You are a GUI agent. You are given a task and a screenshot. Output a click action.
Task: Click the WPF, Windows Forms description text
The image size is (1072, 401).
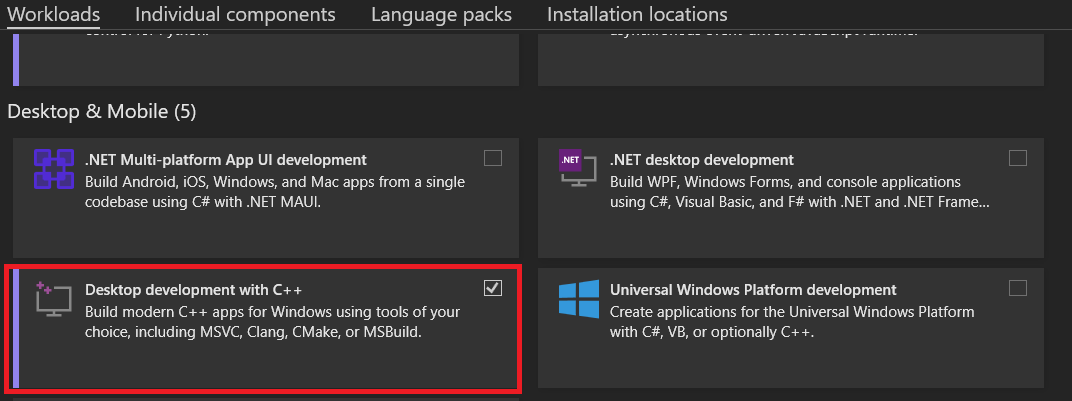(x=800, y=193)
